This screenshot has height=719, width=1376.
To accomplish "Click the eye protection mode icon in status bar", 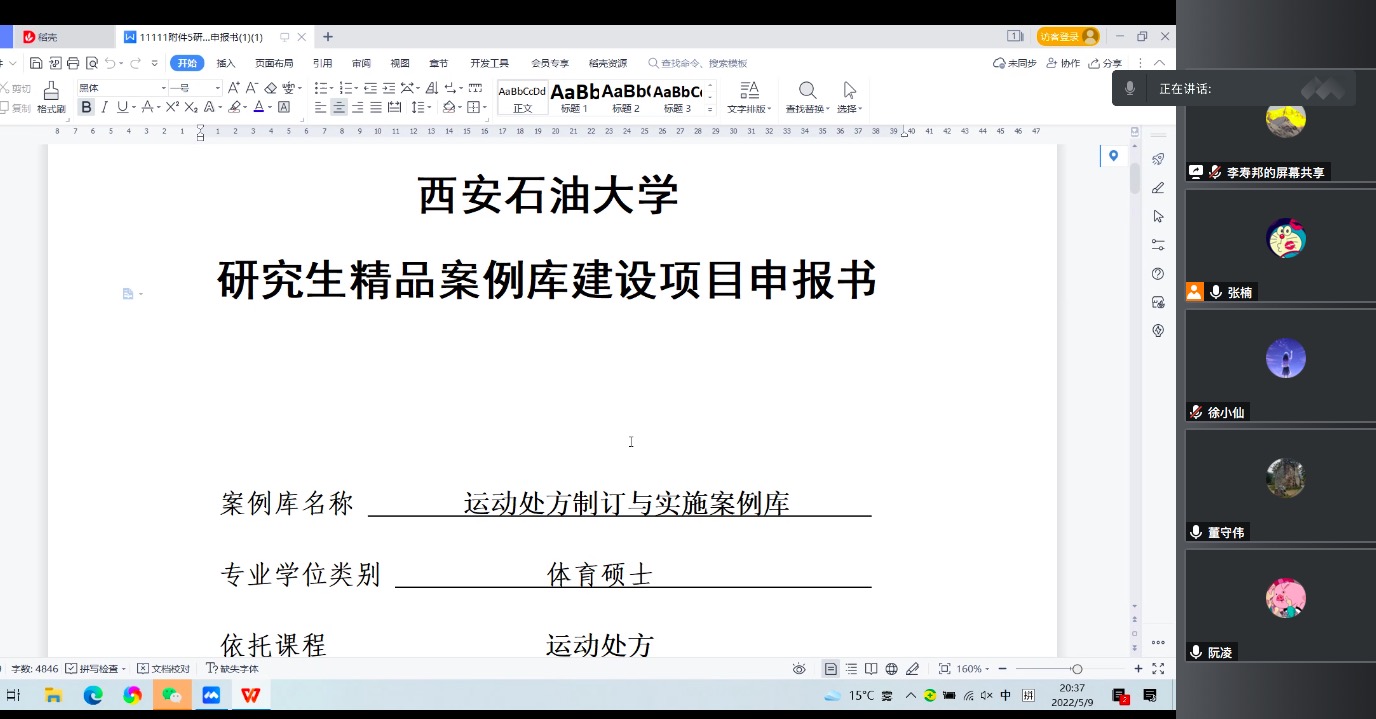I will pos(799,669).
